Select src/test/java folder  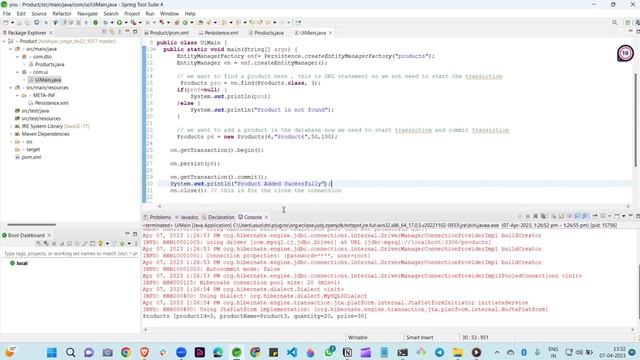pyautogui.click(x=32, y=111)
